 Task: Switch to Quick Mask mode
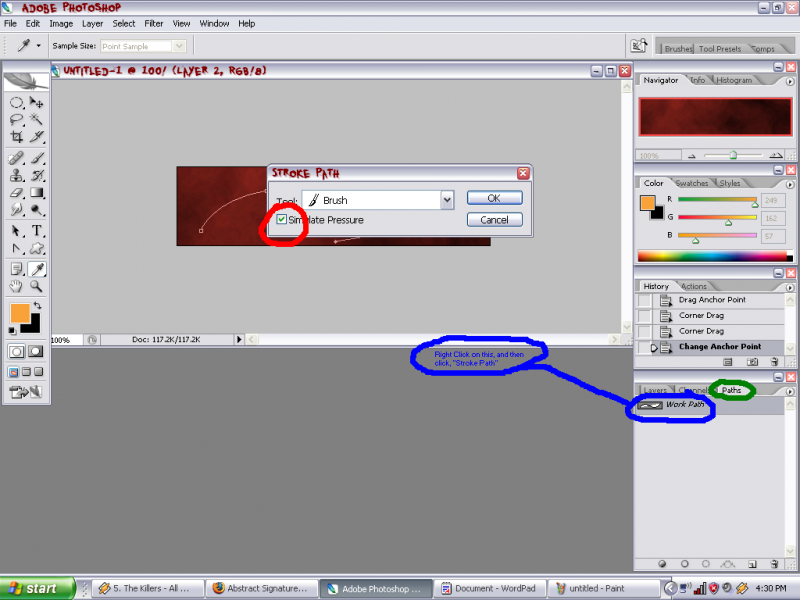[x=36, y=352]
